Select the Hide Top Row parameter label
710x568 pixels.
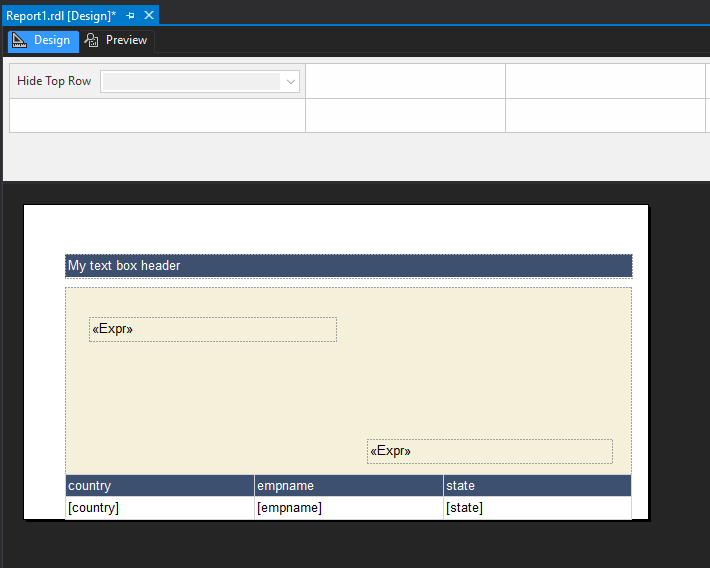click(x=54, y=81)
